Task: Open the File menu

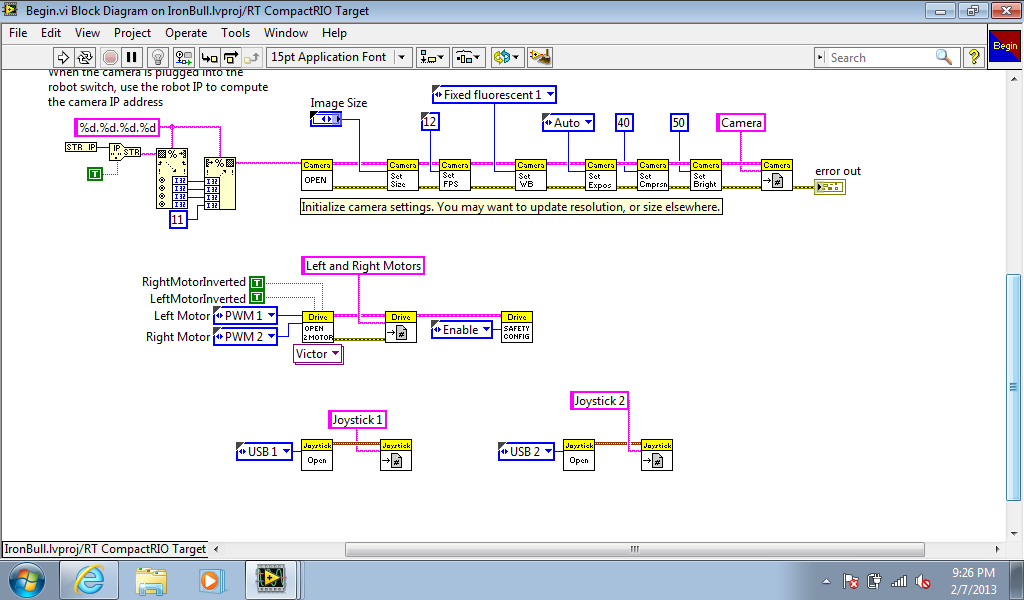Action: click(18, 33)
